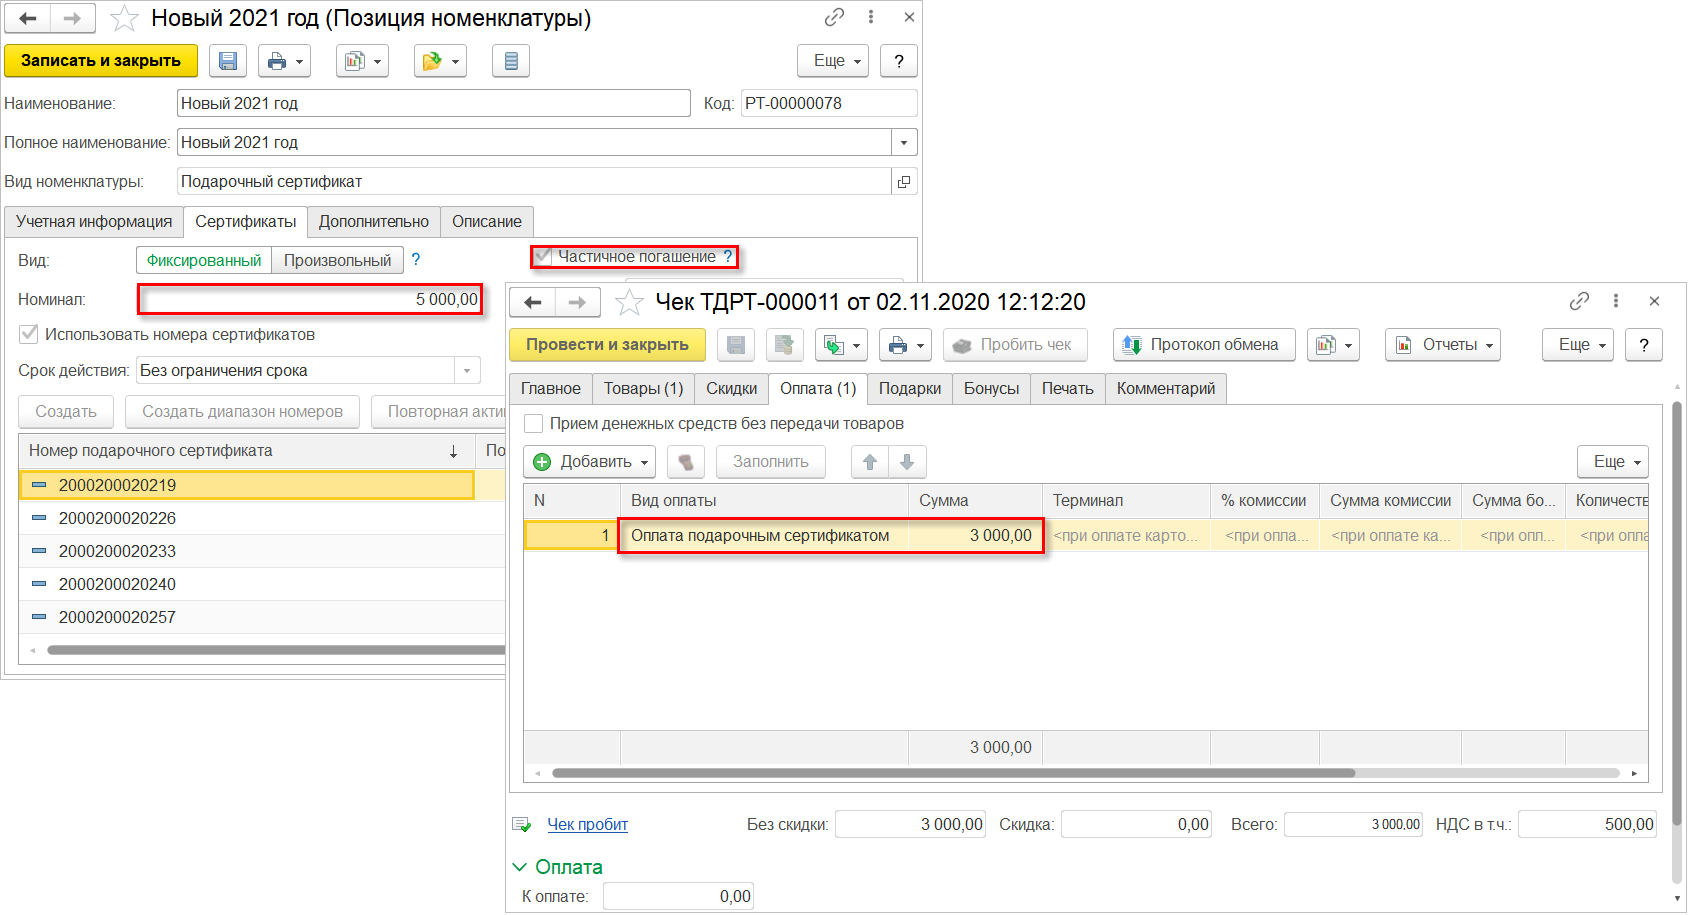Click horizontal scrollbar of certificate list
Screen dimensions: 1688x915
click(276, 650)
